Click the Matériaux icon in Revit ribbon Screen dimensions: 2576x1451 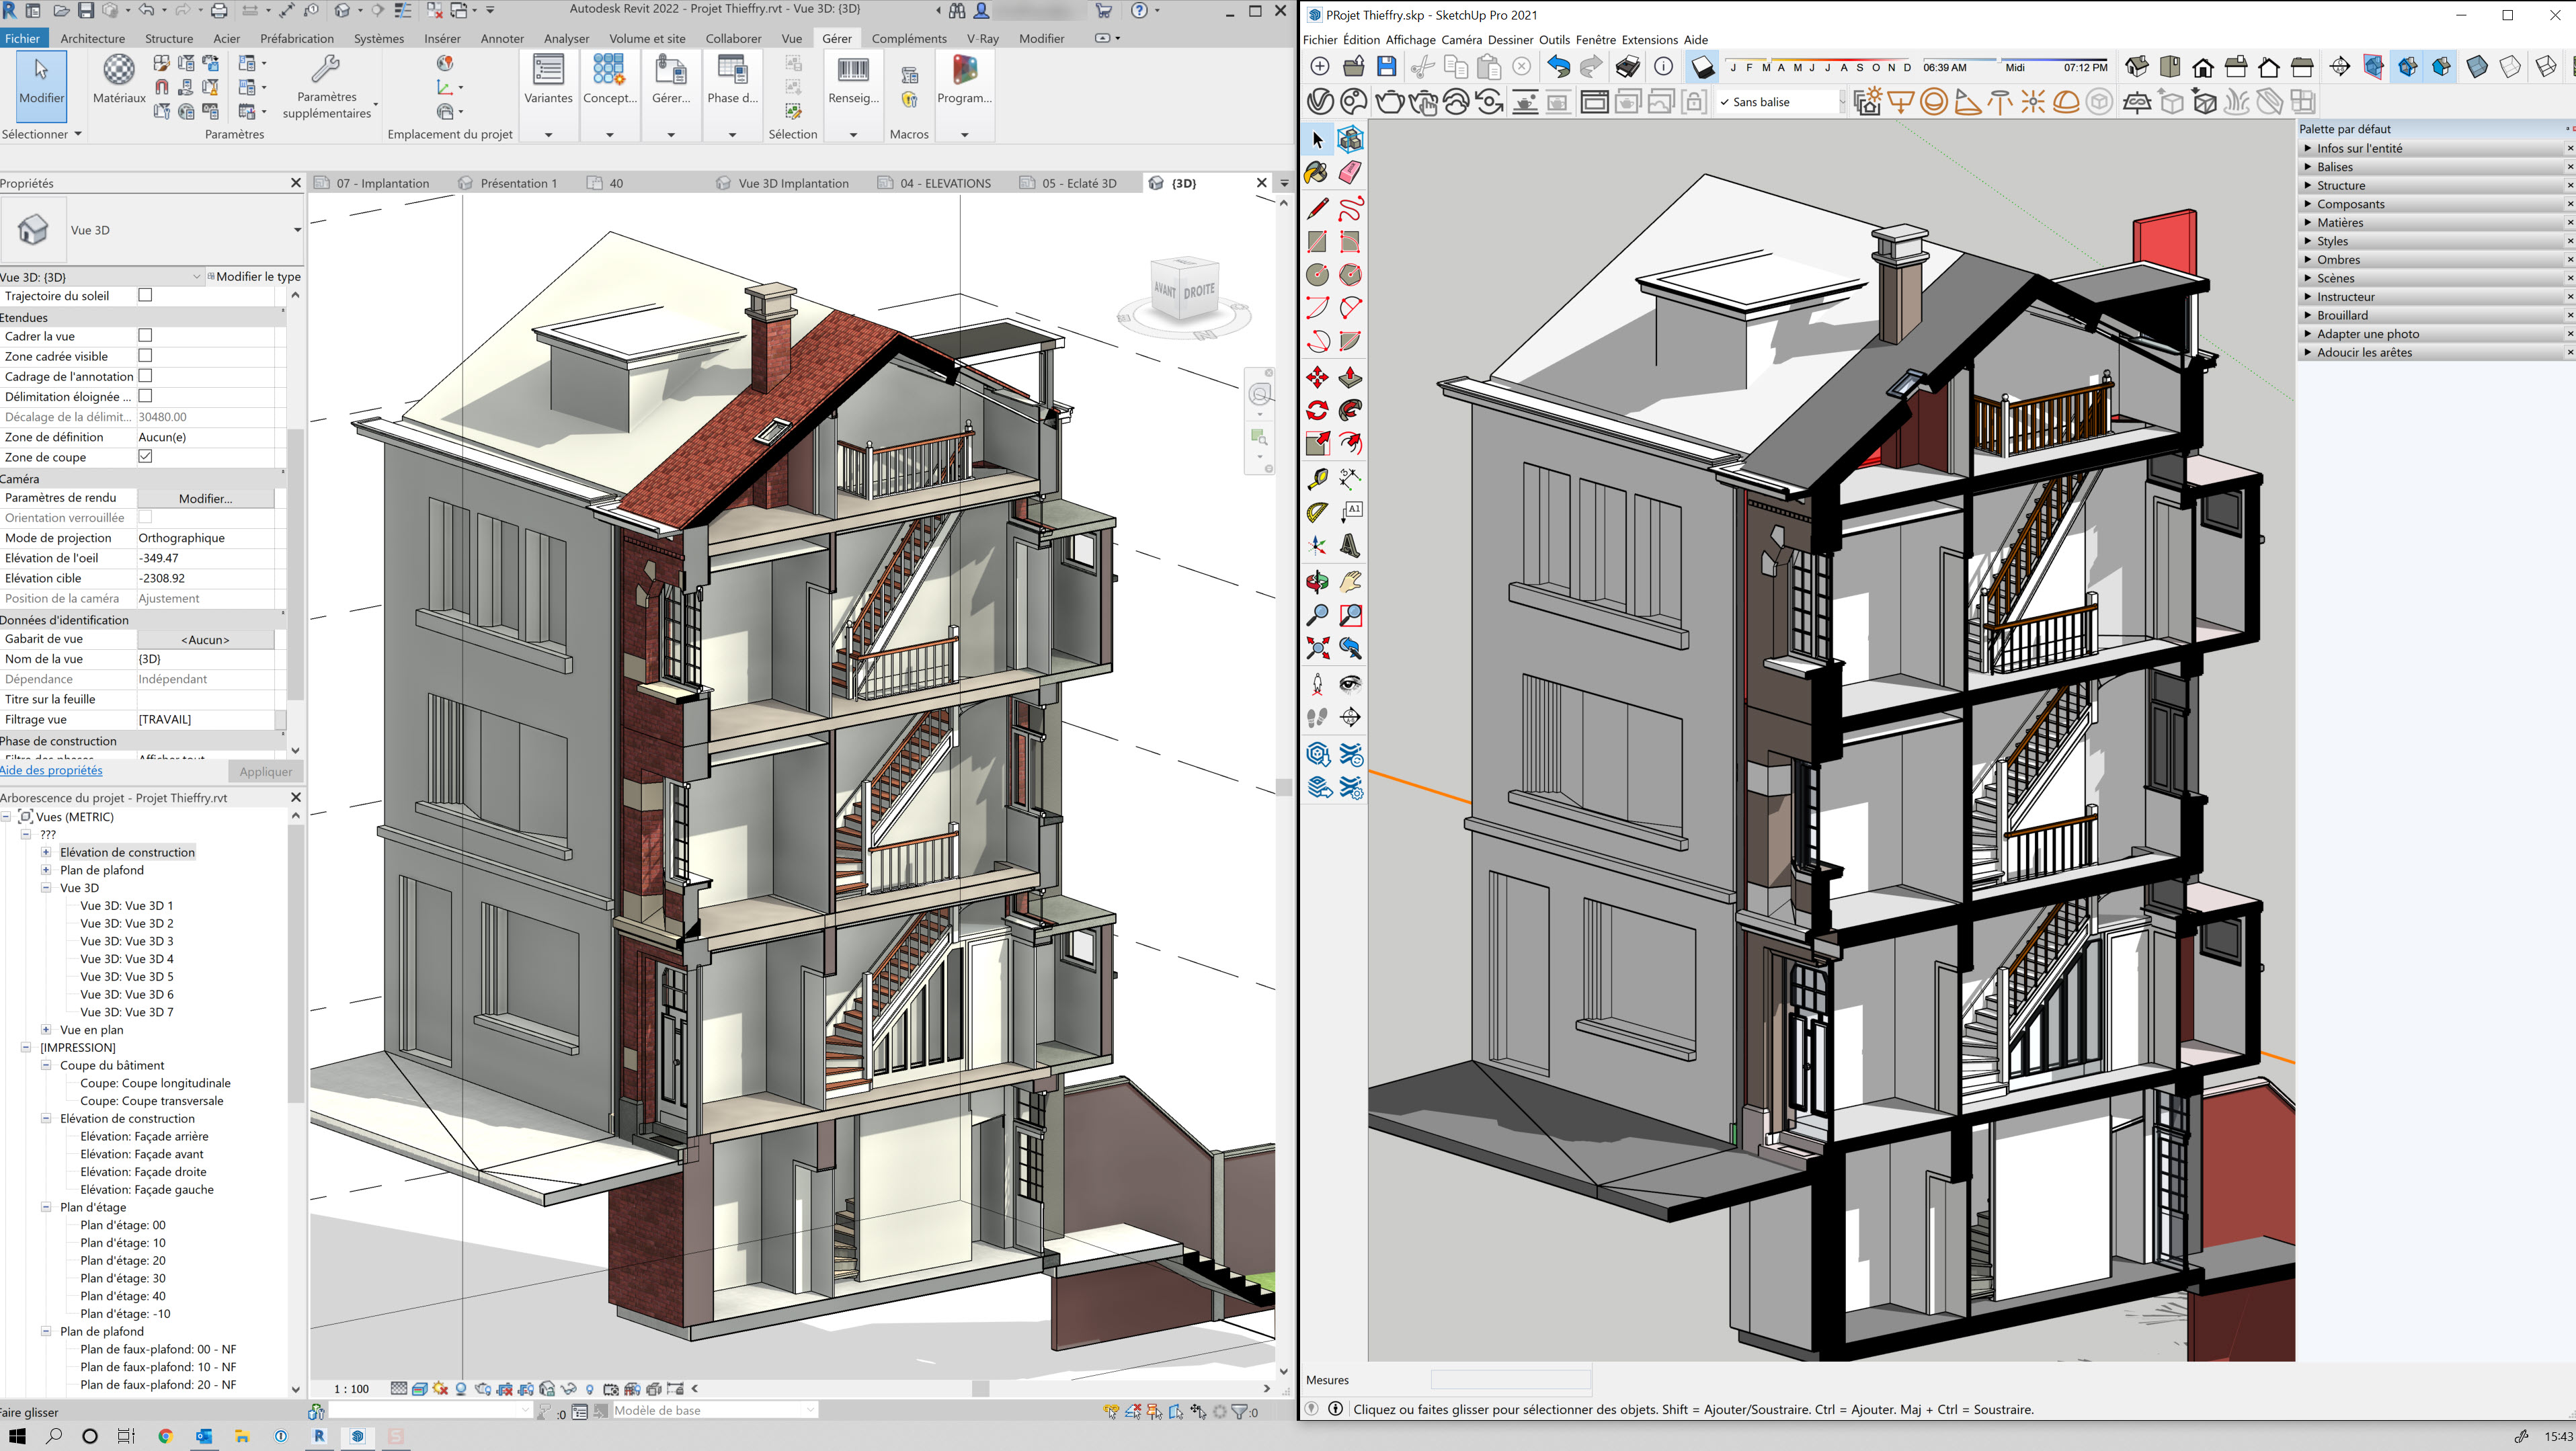pyautogui.click(x=119, y=78)
